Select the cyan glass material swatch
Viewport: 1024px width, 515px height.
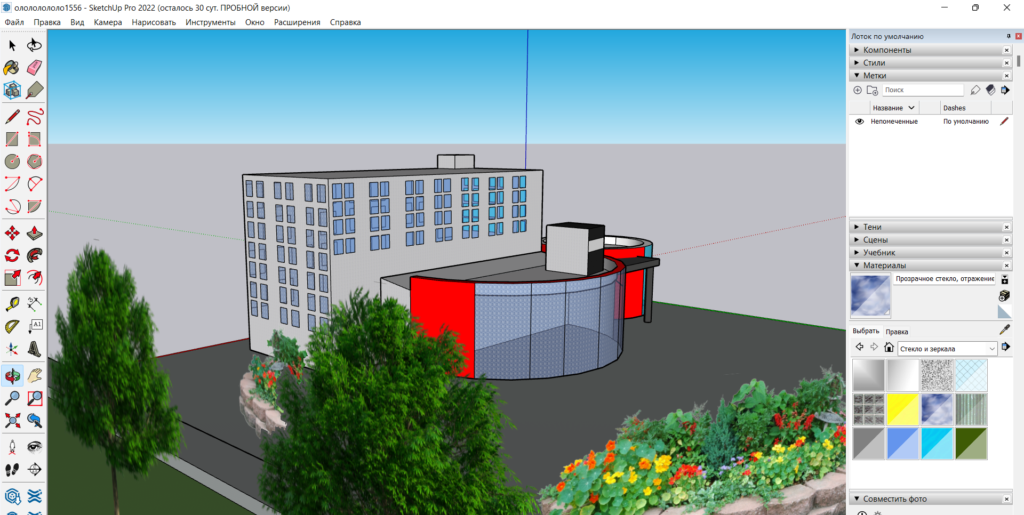[x=937, y=443]
